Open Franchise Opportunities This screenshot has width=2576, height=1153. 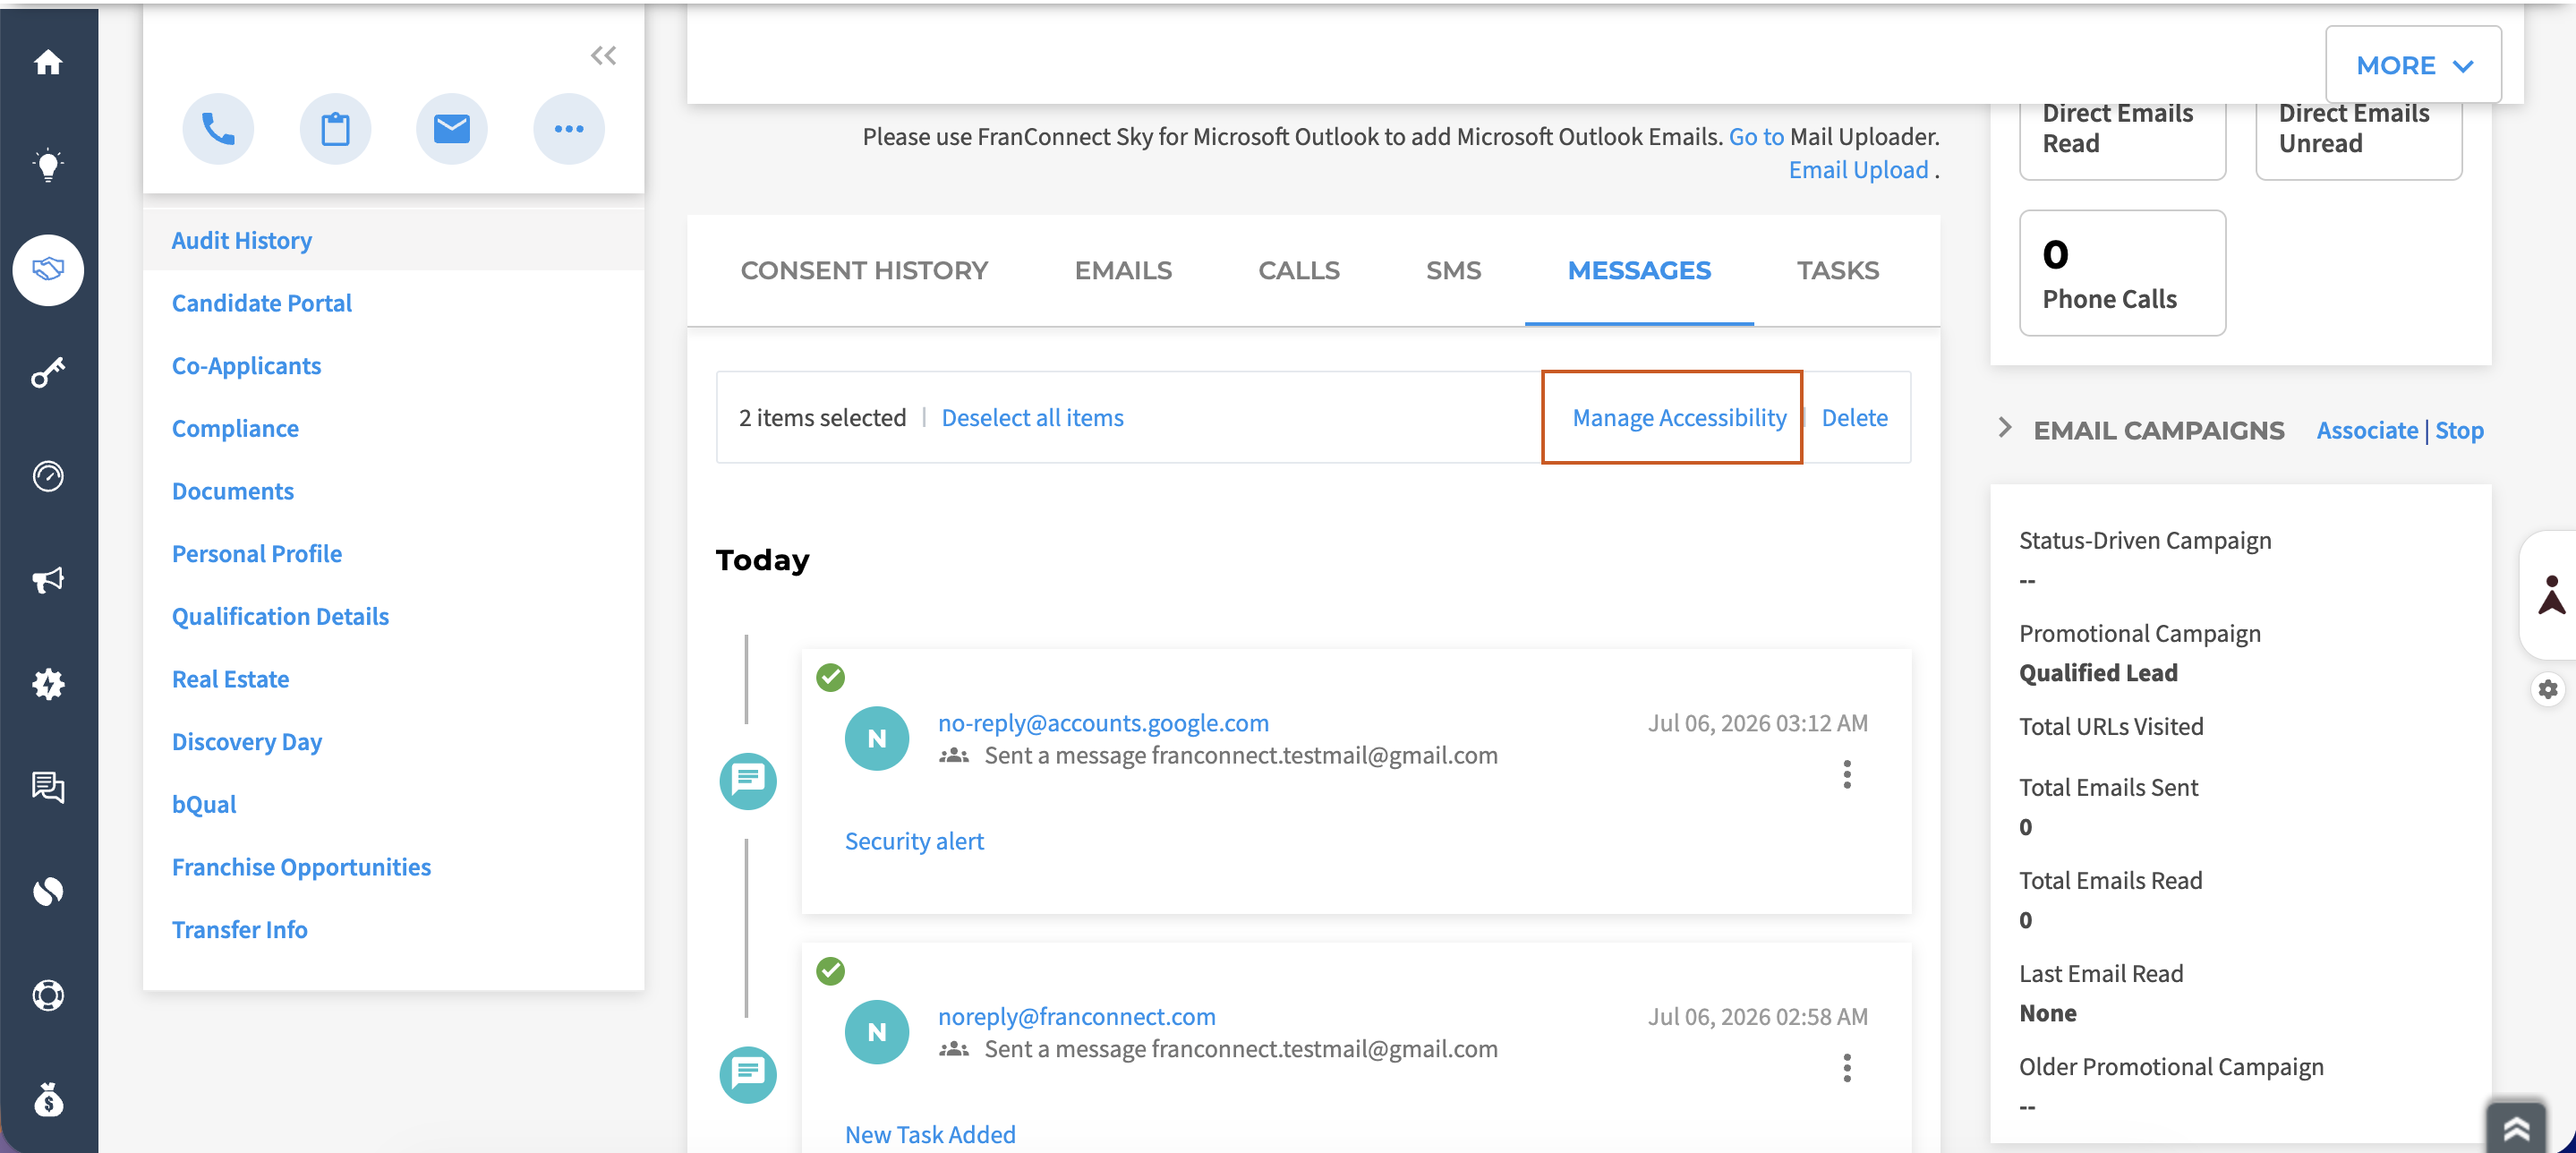pos(301,867)
